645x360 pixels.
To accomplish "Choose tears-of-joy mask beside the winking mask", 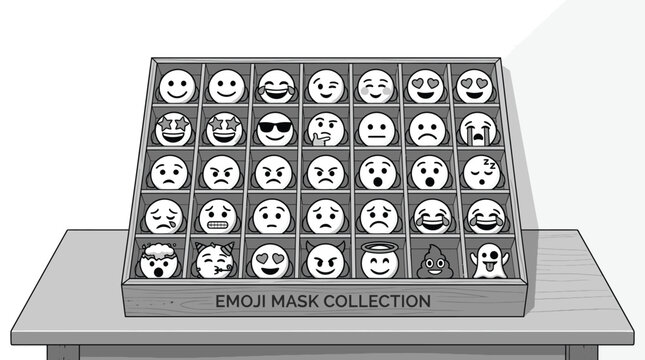I will tap(276, 86).
